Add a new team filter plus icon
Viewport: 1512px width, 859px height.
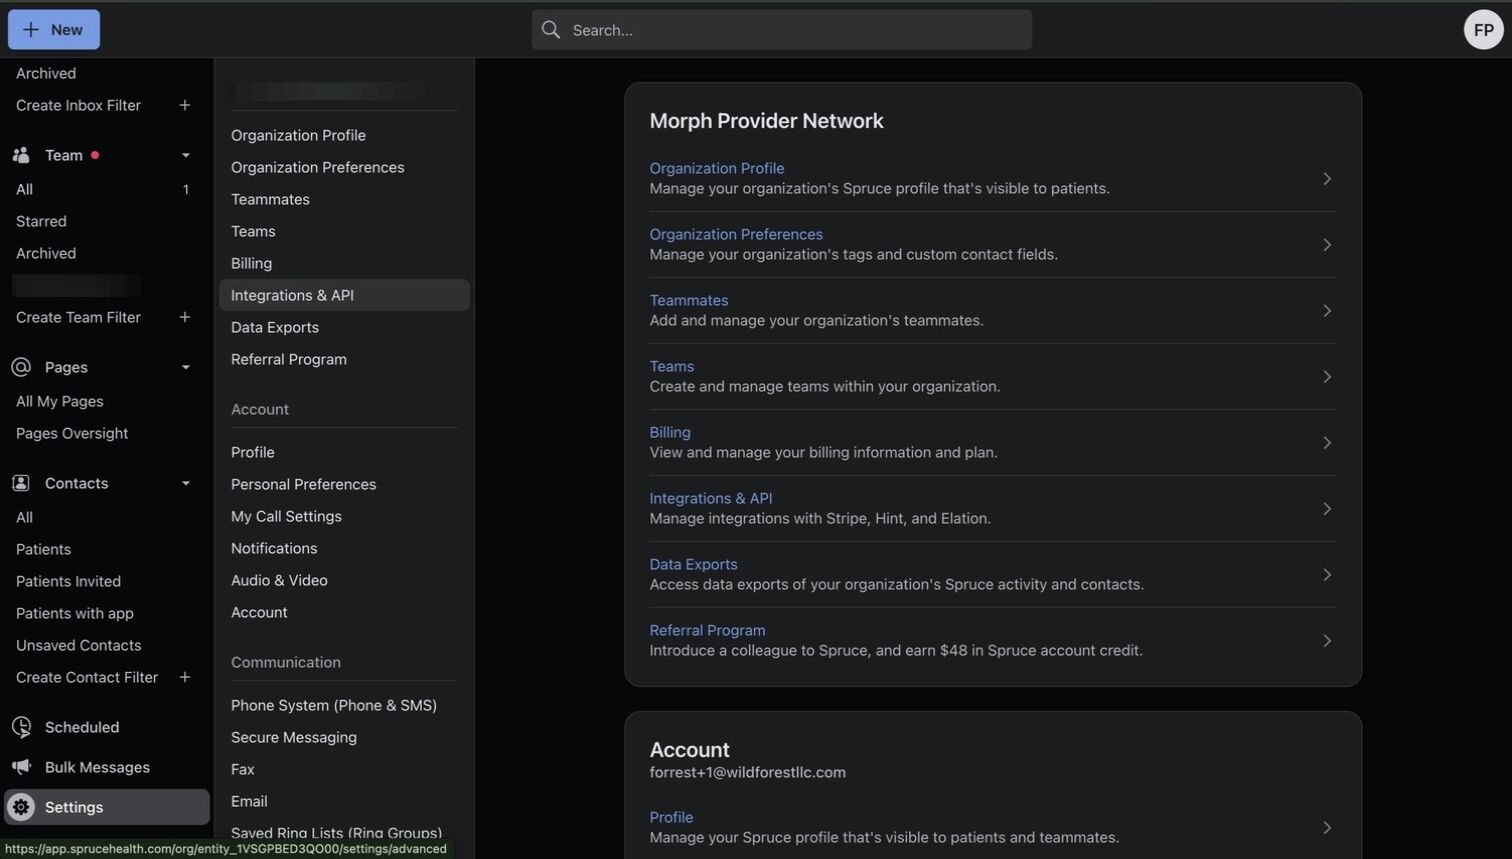185,317
